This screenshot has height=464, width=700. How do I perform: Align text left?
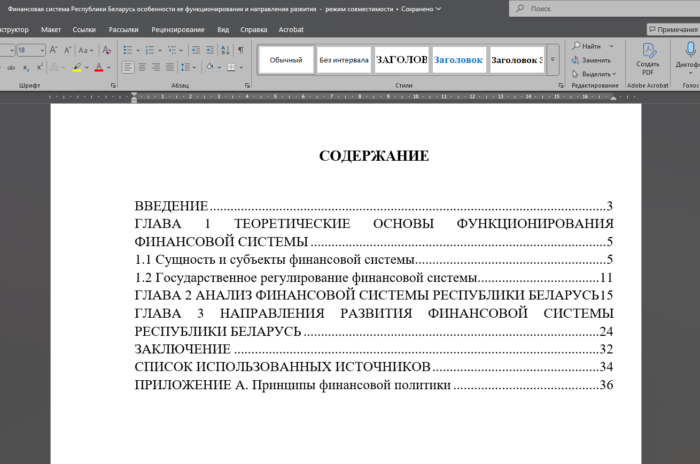point(128,67)
